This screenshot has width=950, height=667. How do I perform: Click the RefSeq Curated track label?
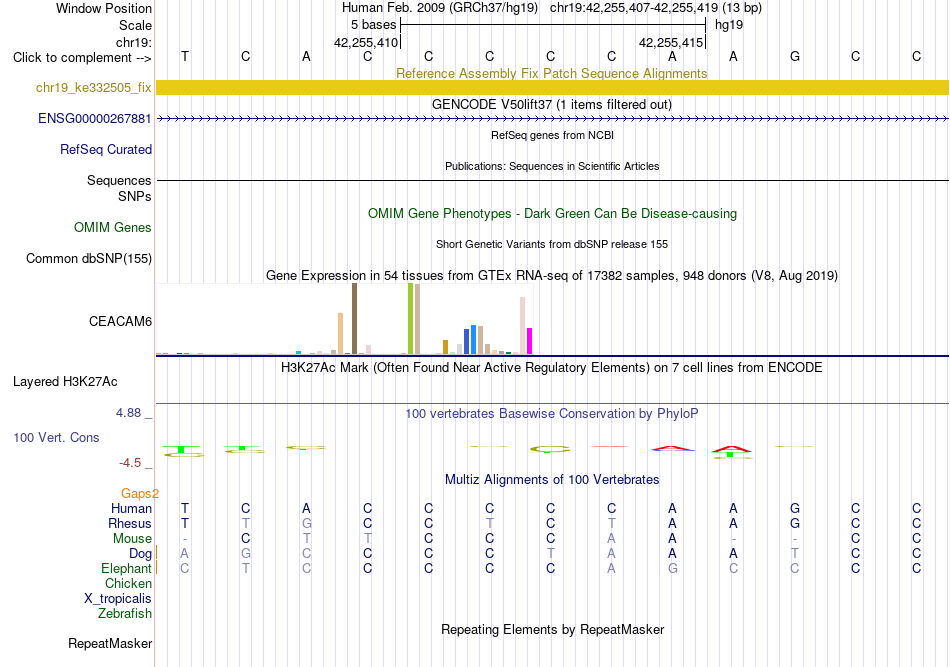coord(105,150)
